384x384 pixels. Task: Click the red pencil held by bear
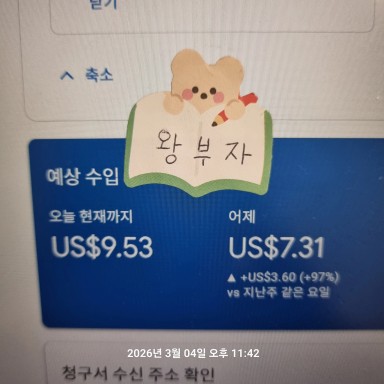pos(234,110)
